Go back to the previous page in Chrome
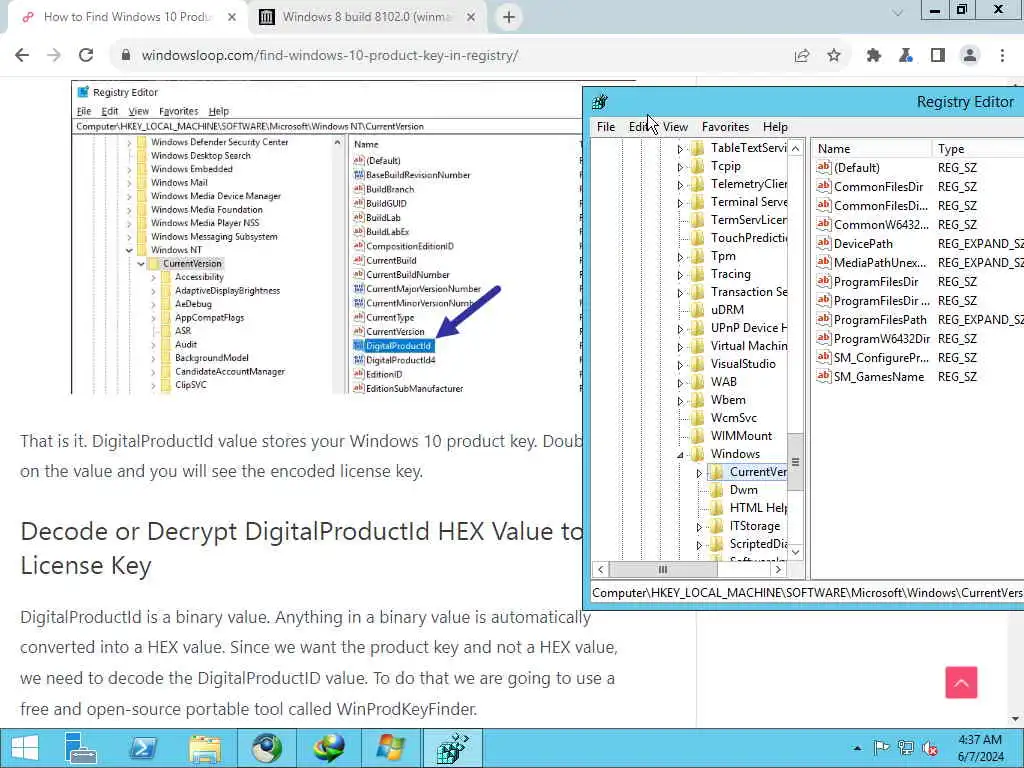 tap(22, 56)
